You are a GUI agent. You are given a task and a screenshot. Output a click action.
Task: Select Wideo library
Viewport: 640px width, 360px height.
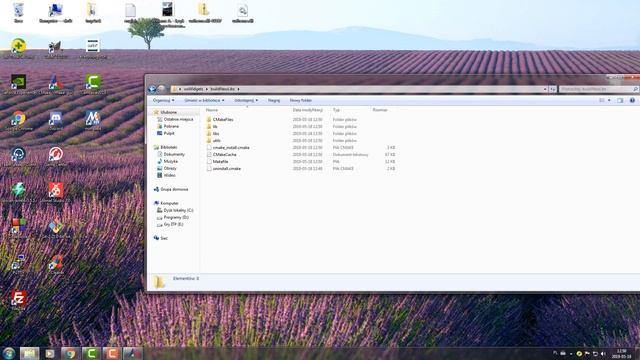pos(169,175)
